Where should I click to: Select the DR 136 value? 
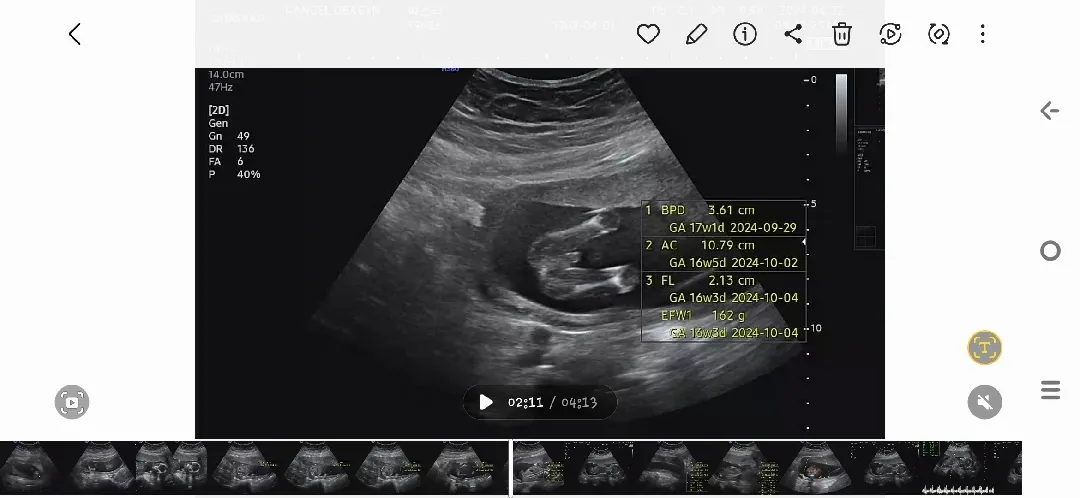231,149
